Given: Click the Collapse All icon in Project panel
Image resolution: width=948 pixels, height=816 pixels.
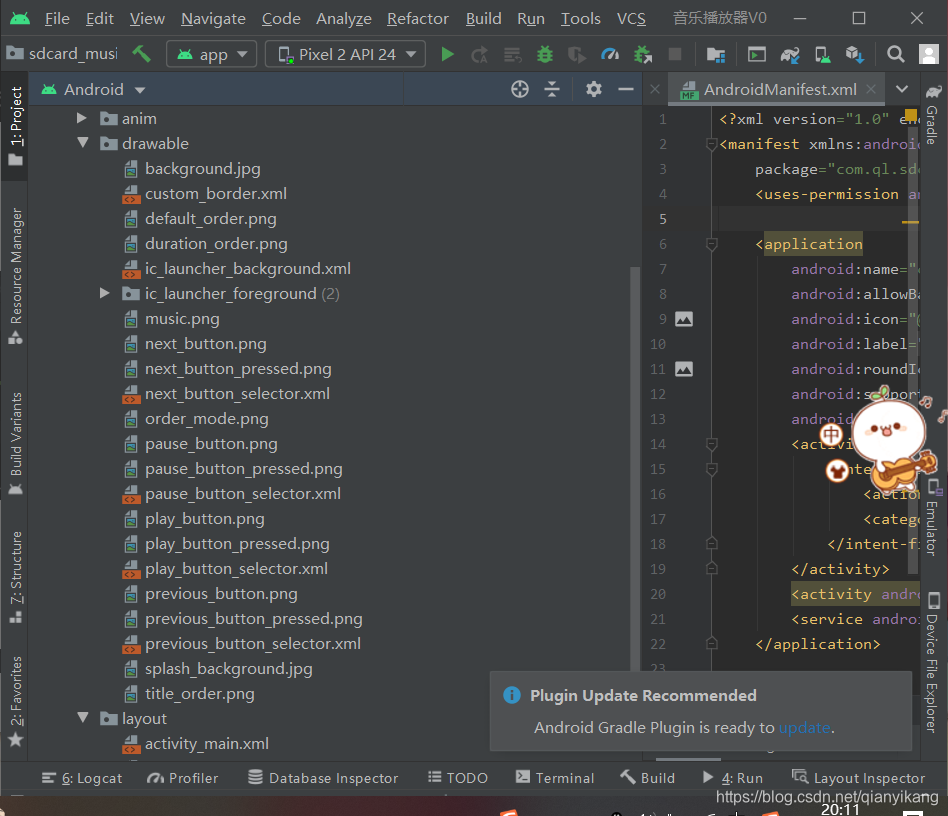Looking at the screenshot, I should tap(552, 89).
